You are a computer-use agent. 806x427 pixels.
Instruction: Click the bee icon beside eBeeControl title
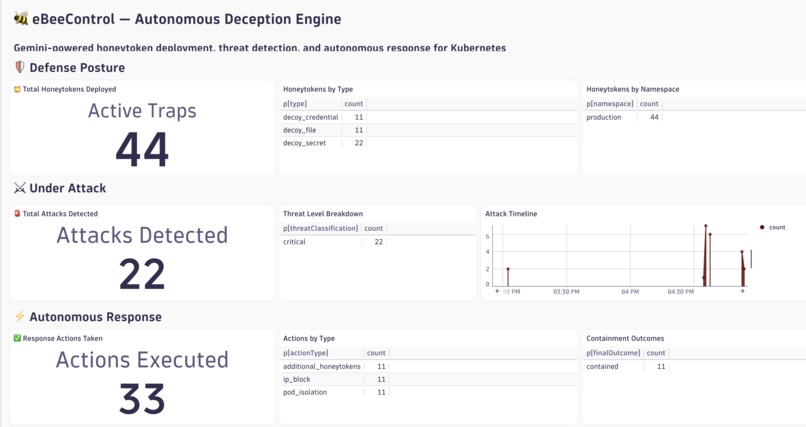tap(21, 19)
